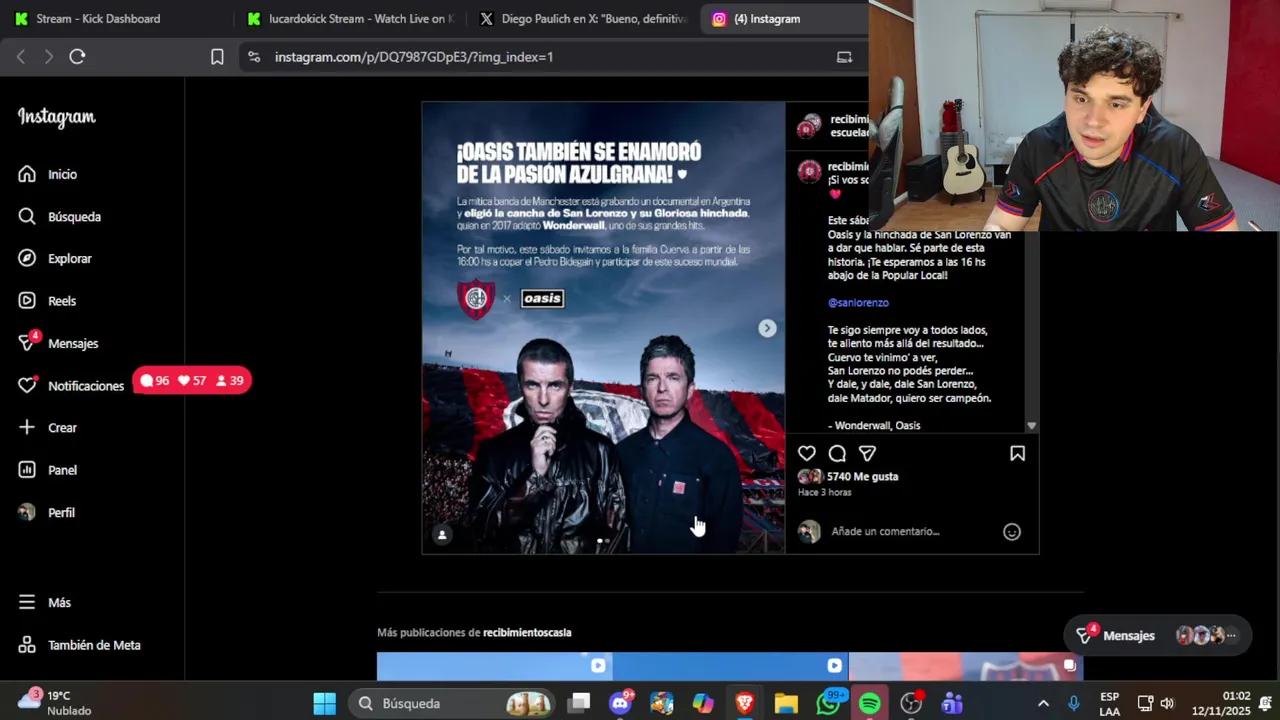View site information icon beside URL
The image size is (1280, 720).
(x=254, y=57)
